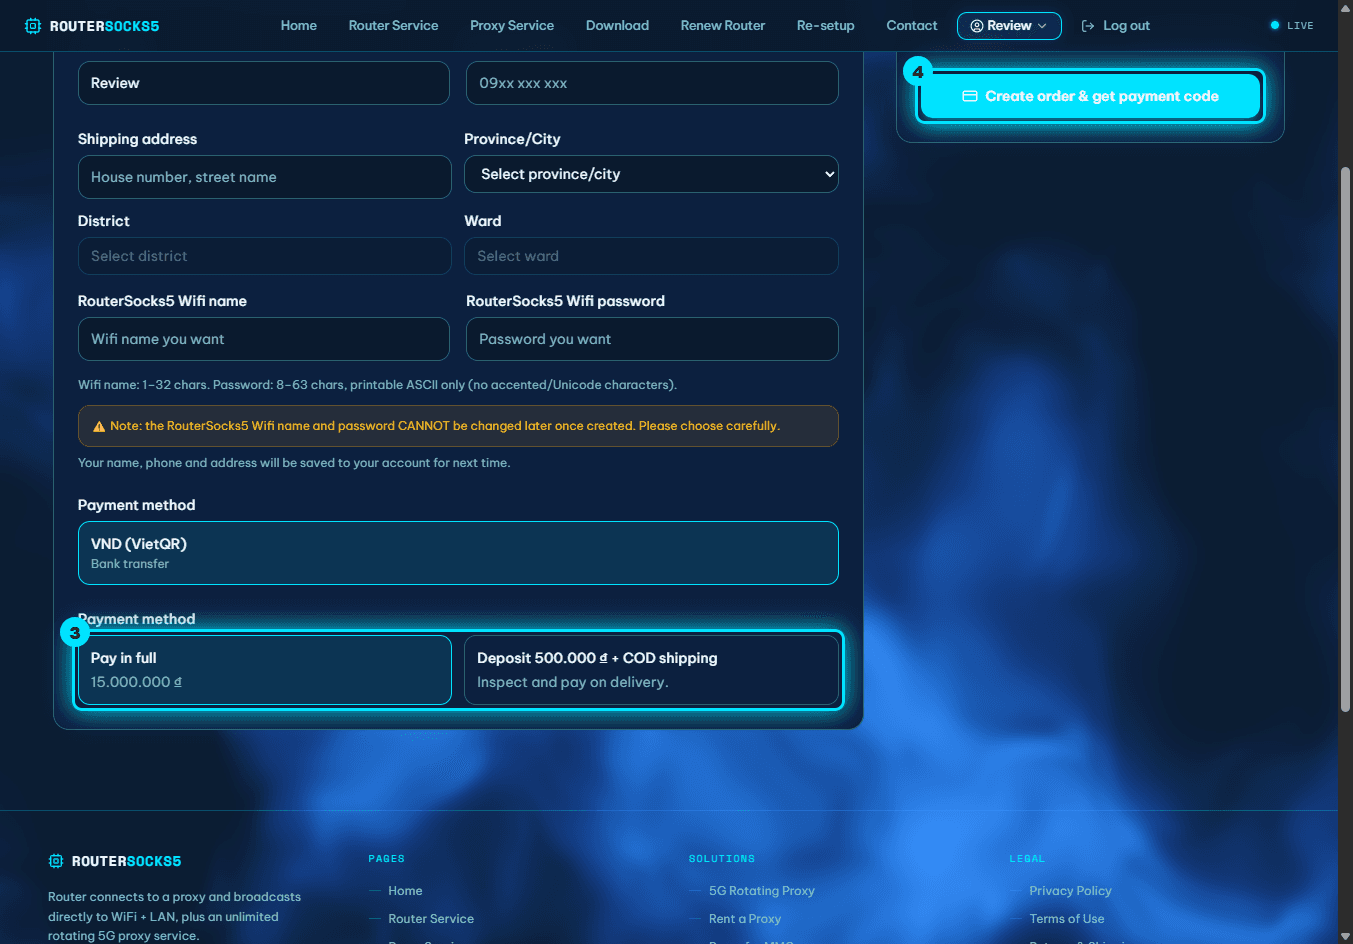
Task: Select Deposit 500.000 + COD shipping option
Action: 651,670
